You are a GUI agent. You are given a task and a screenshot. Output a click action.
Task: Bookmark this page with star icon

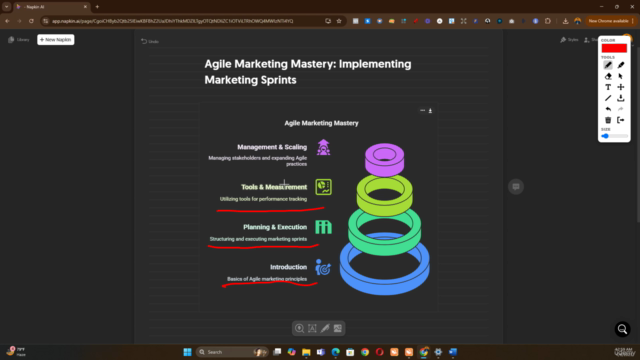click(339, 21)
